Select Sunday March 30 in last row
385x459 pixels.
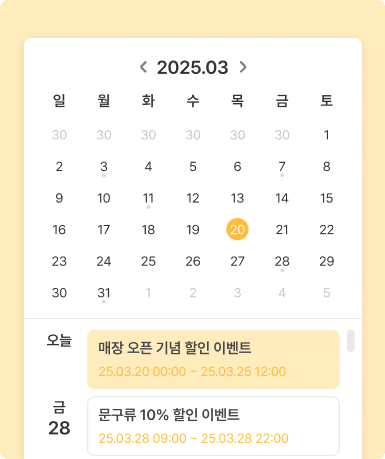[59, 293]
